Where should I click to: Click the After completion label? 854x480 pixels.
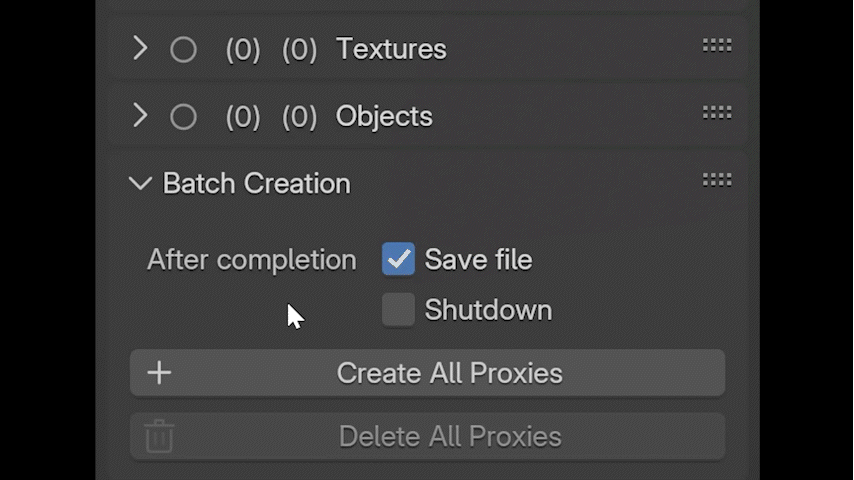(x=251, y=260)
